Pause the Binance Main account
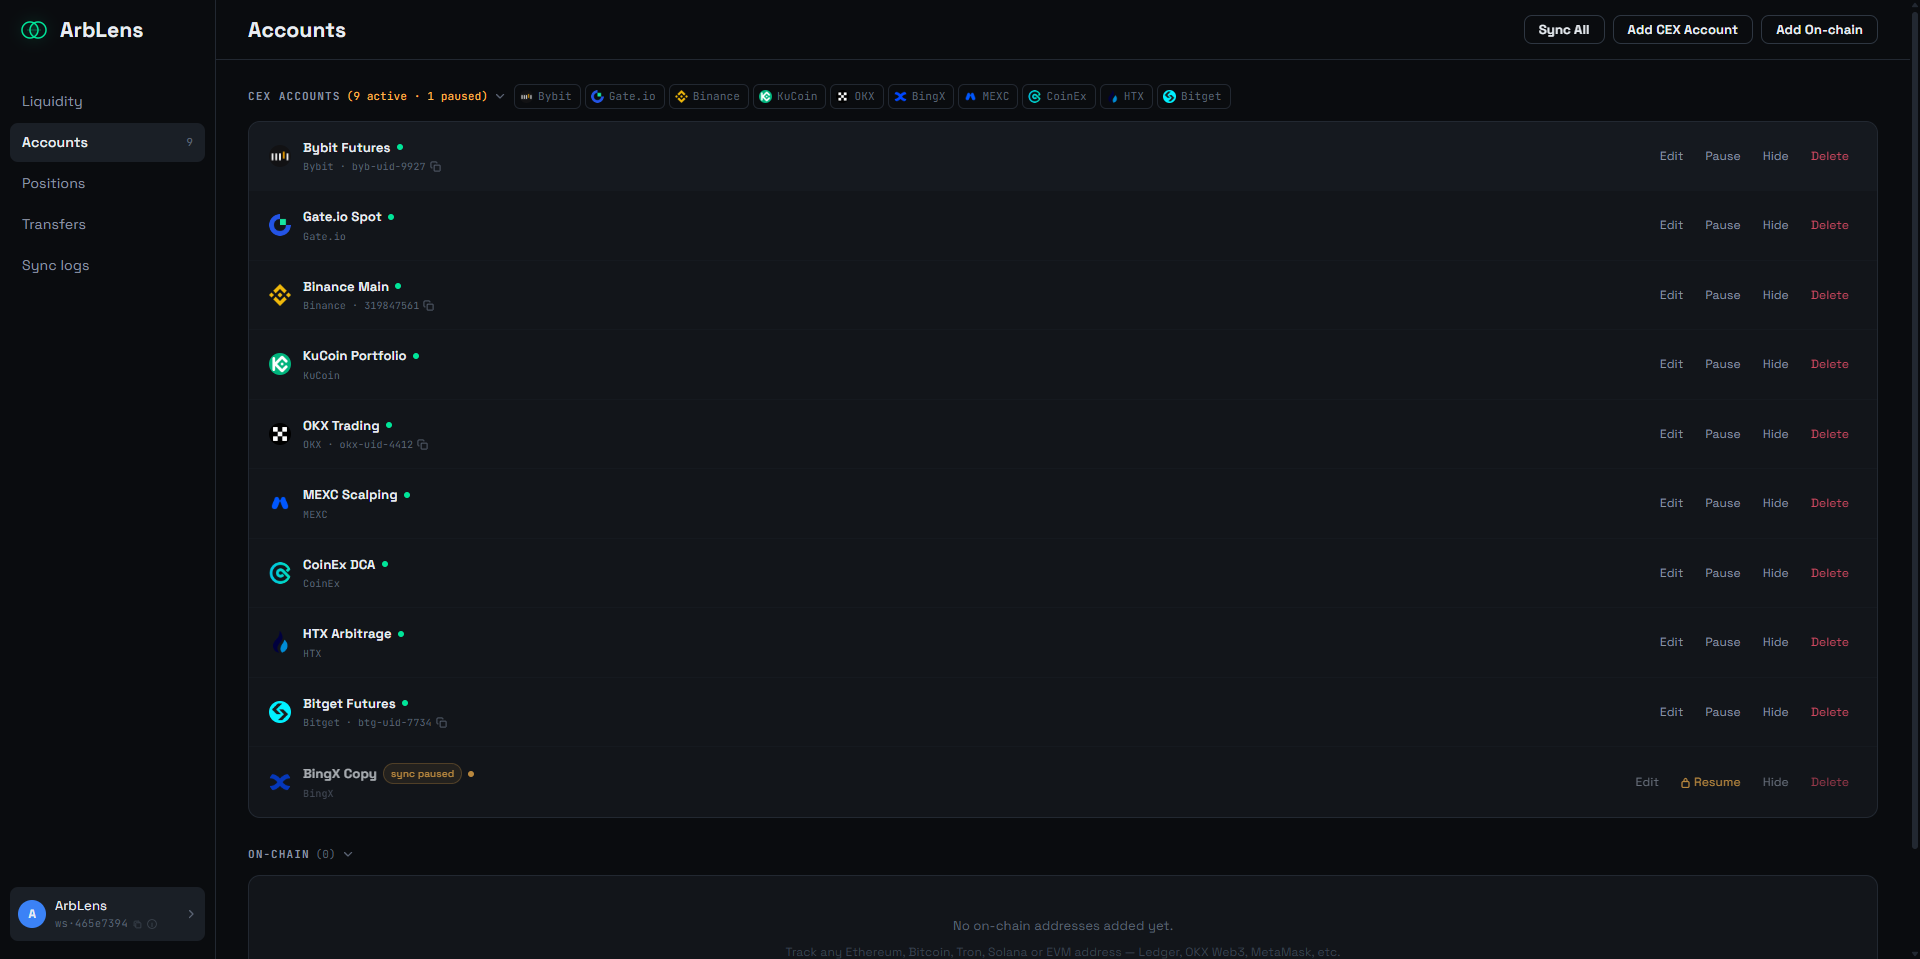 1722,295
